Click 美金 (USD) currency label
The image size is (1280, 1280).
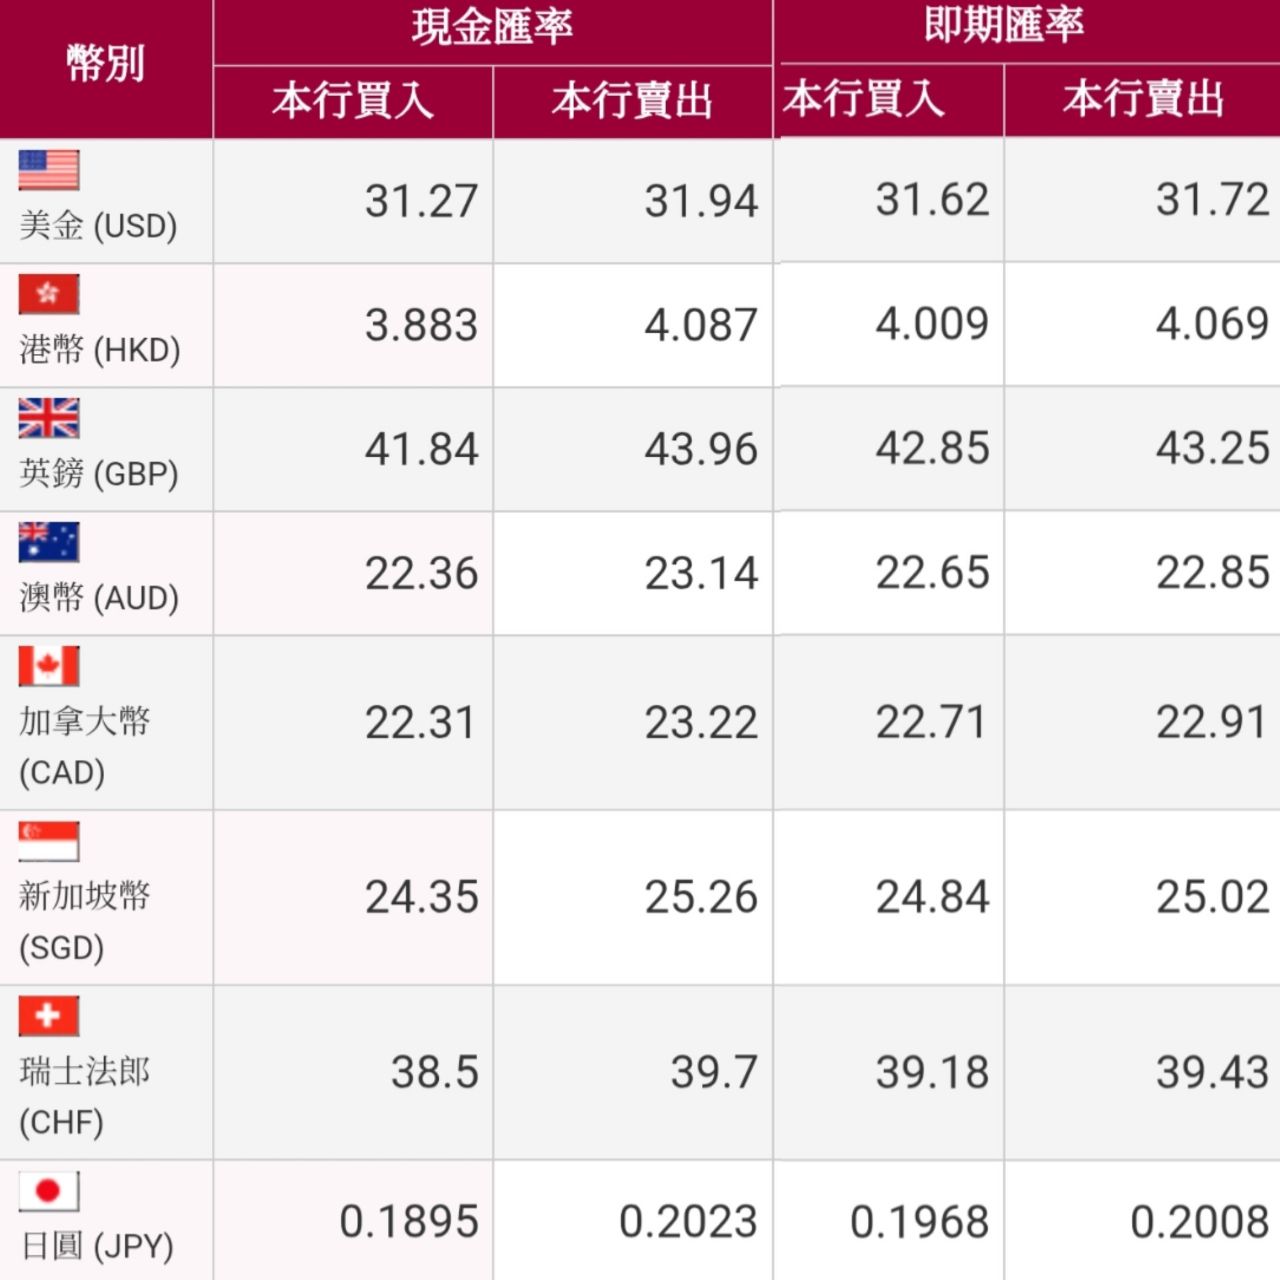click(98, 225)
